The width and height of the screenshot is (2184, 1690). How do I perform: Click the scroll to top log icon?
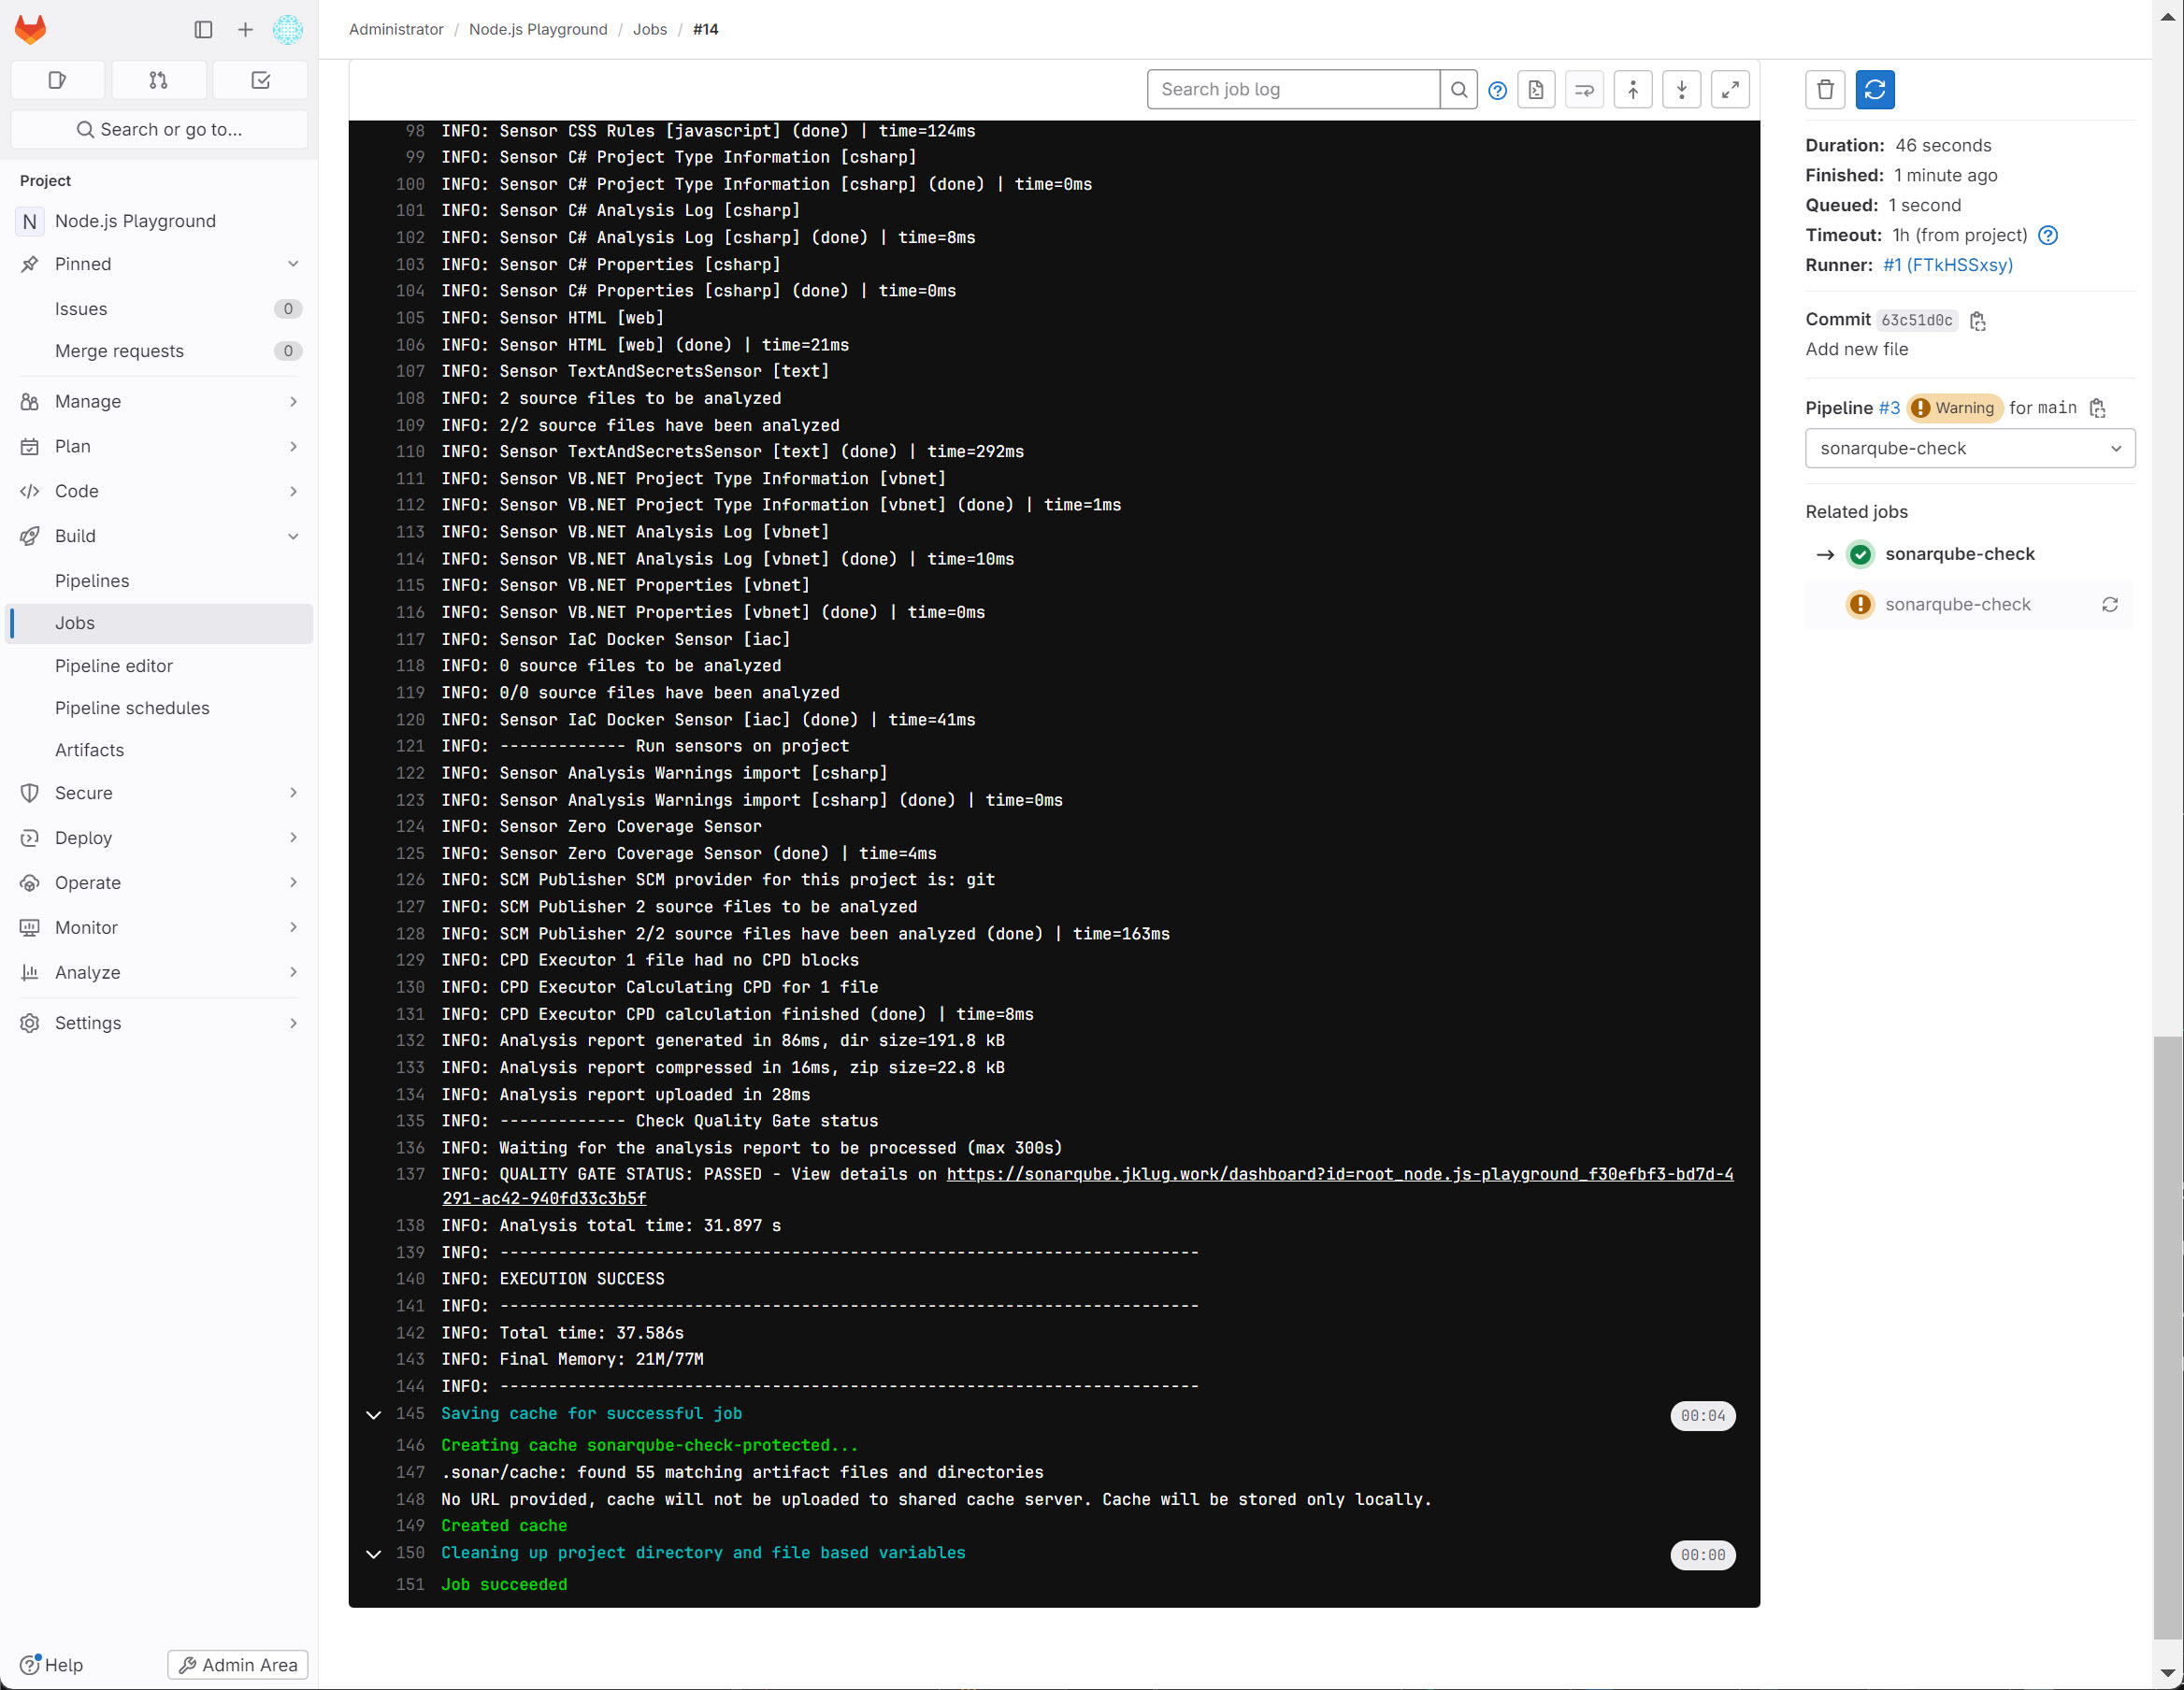click(x=1632, y=90)
